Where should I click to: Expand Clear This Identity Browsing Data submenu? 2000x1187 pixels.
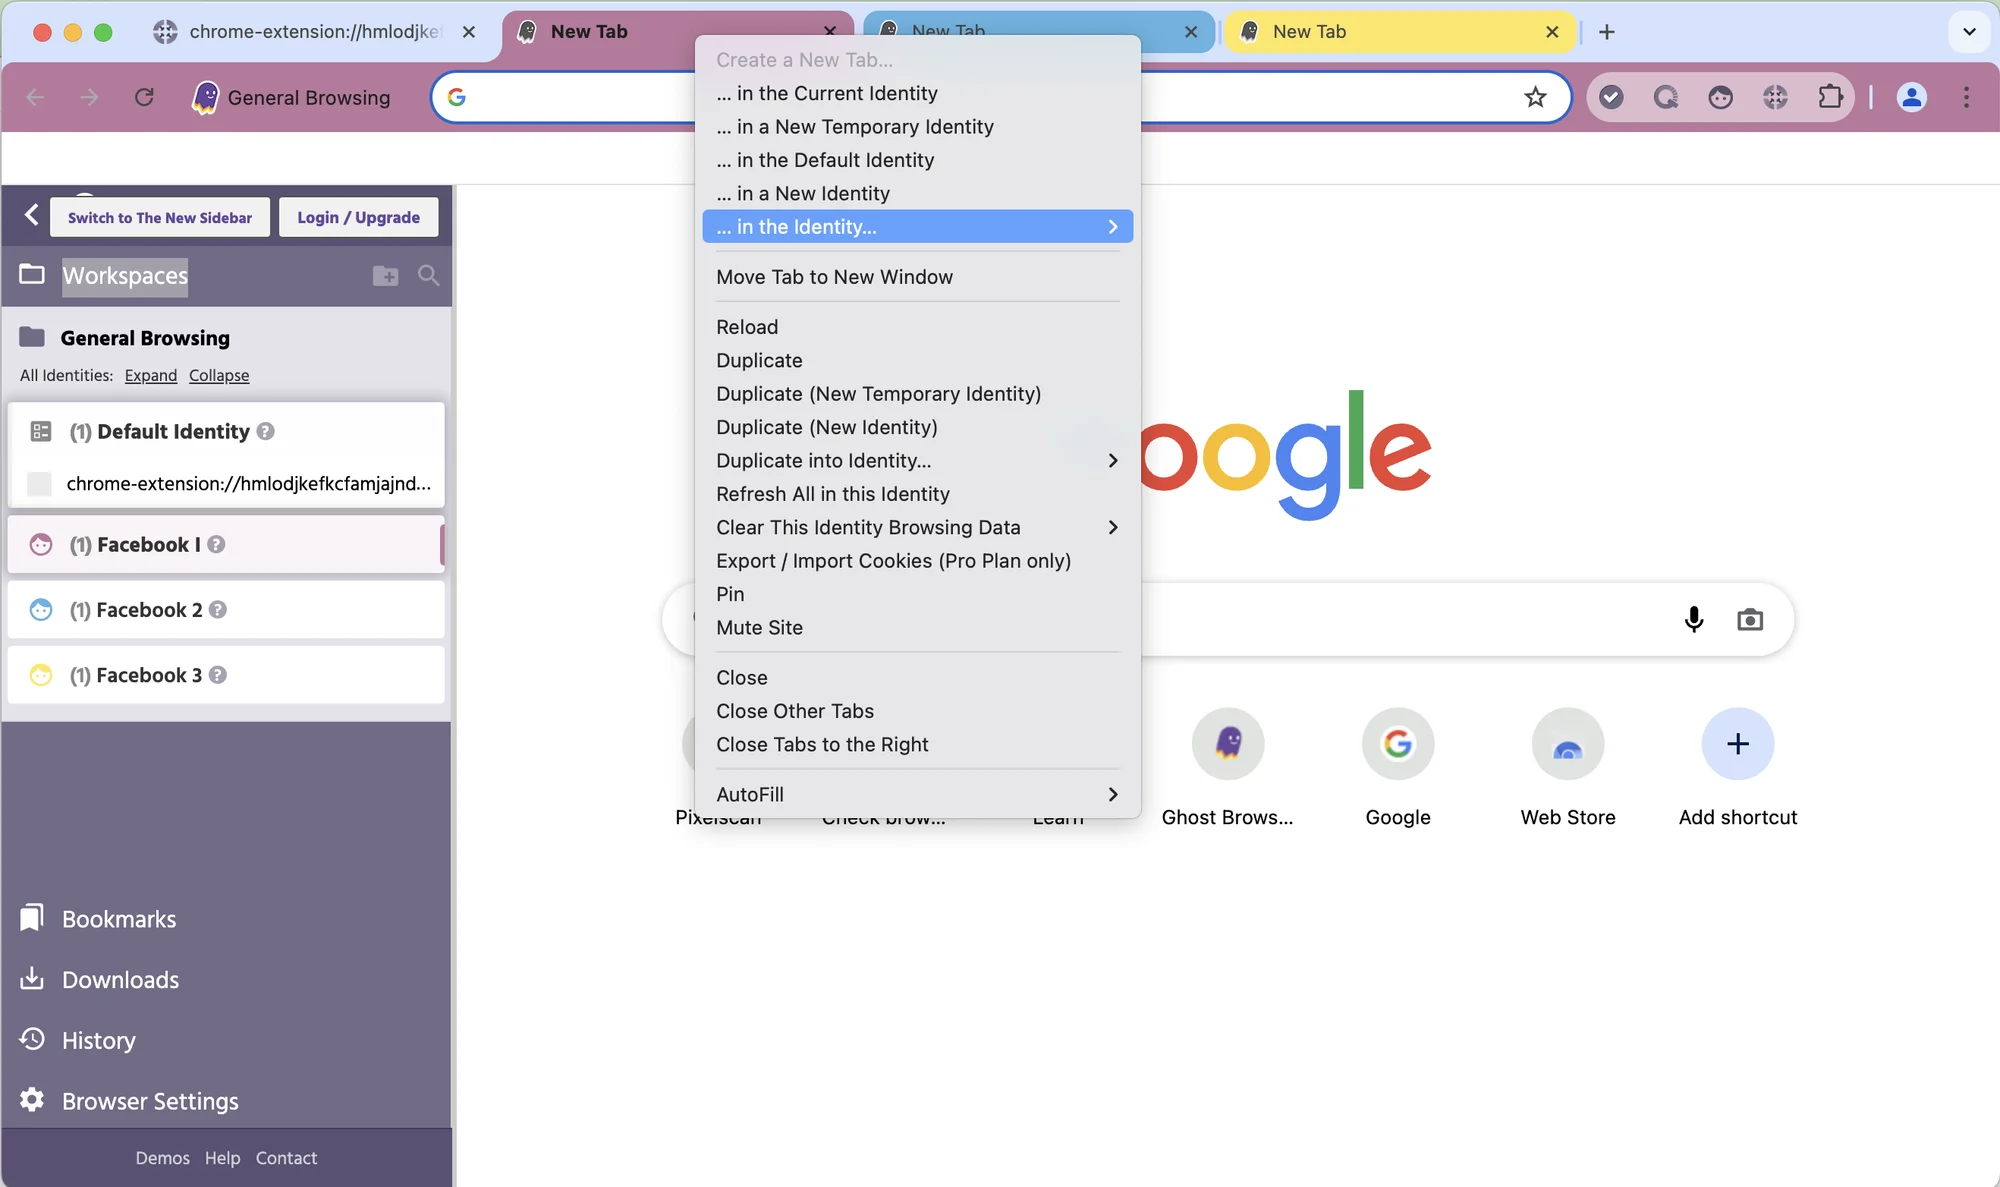(917, 527)
